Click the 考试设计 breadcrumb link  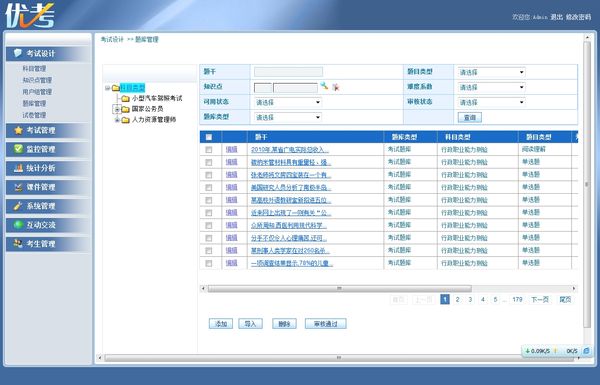pyautogui.click(x=112, y=39)
